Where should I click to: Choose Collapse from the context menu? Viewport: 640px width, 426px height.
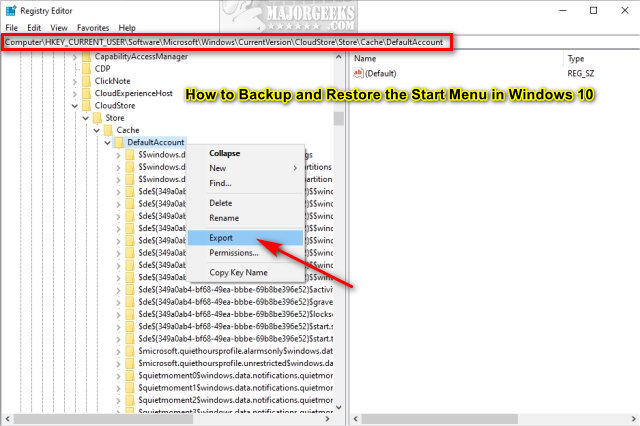(x=245, y=153)
